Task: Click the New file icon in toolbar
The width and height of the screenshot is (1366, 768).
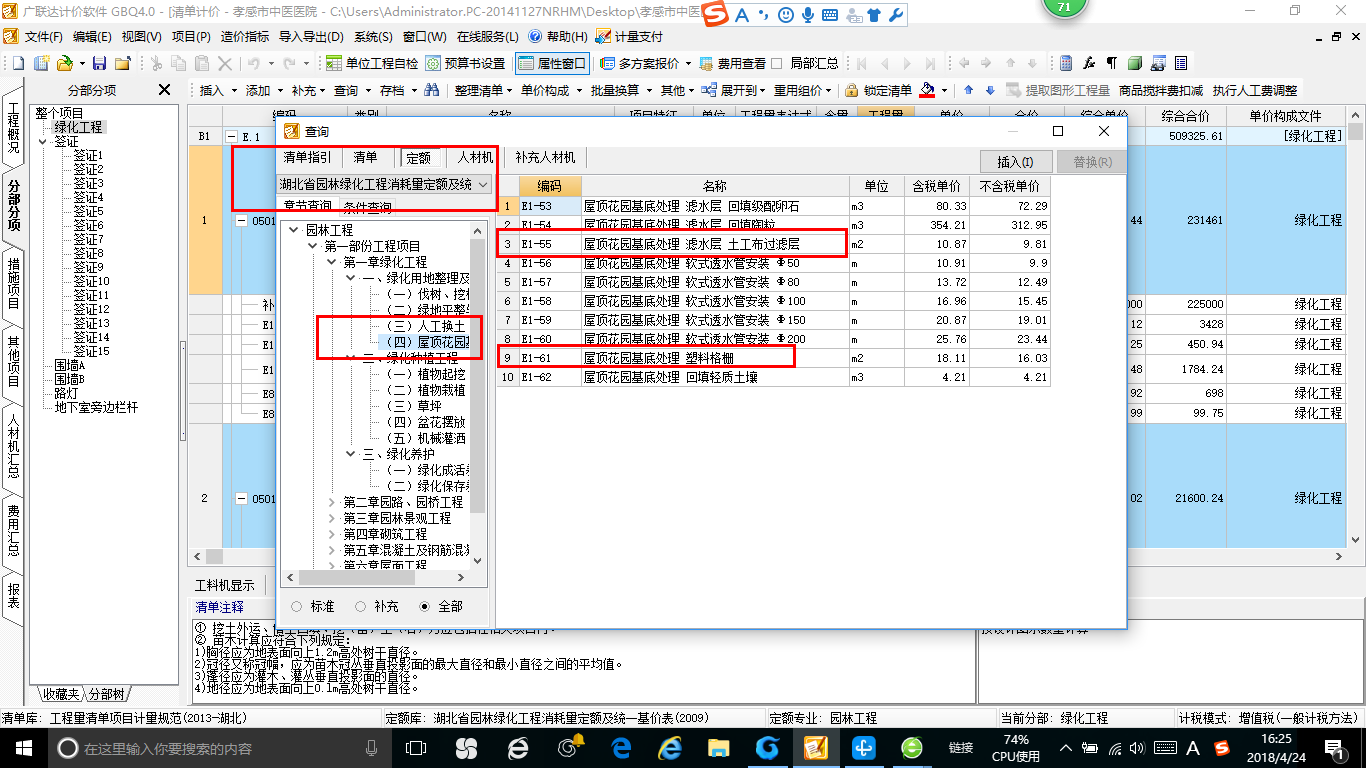Action: tap(17, 63)
